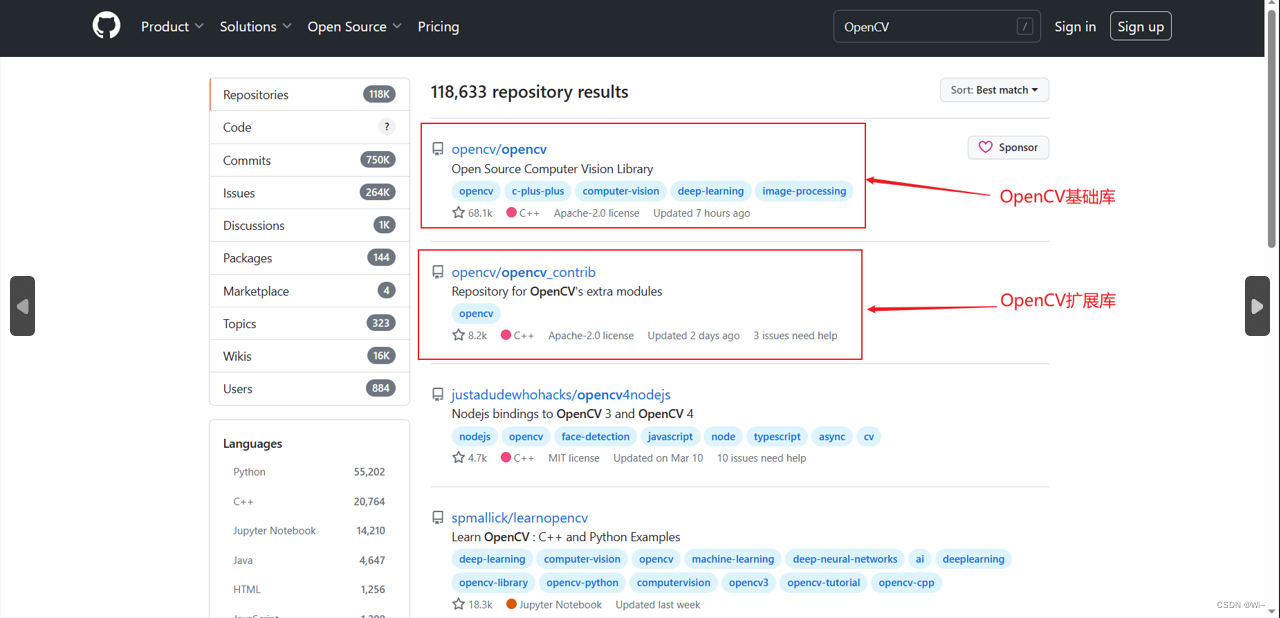Click the heart Sponsor button
The image size is (1280, 618).
[x=1008, y=147]
